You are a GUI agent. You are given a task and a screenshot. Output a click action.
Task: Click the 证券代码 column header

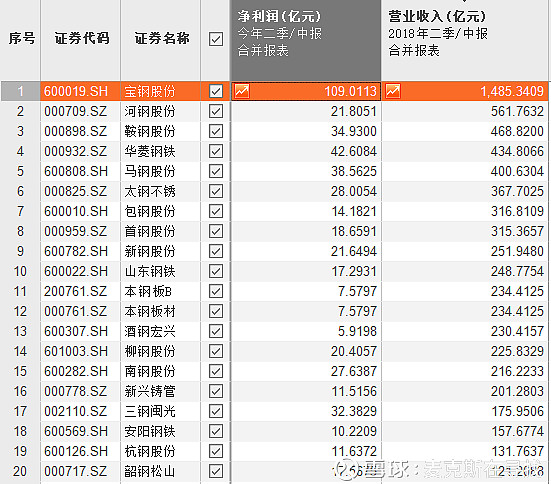pyautogui.click(x=81, y=40)
